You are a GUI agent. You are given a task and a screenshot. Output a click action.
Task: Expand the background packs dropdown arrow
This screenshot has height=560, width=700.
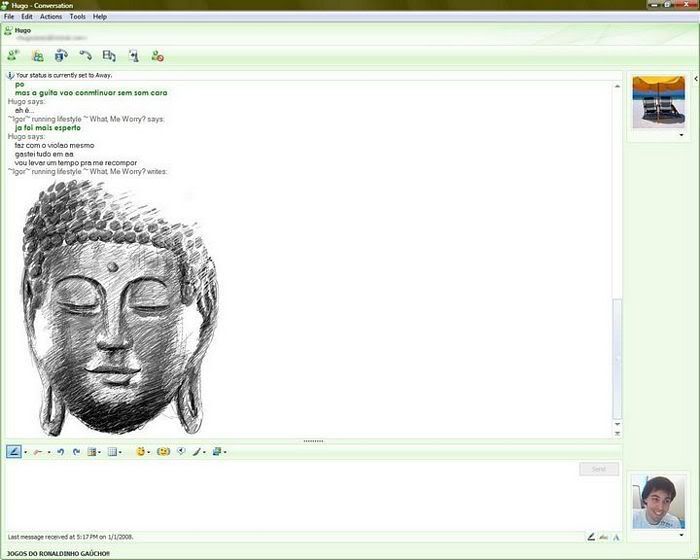coord(225,452)
